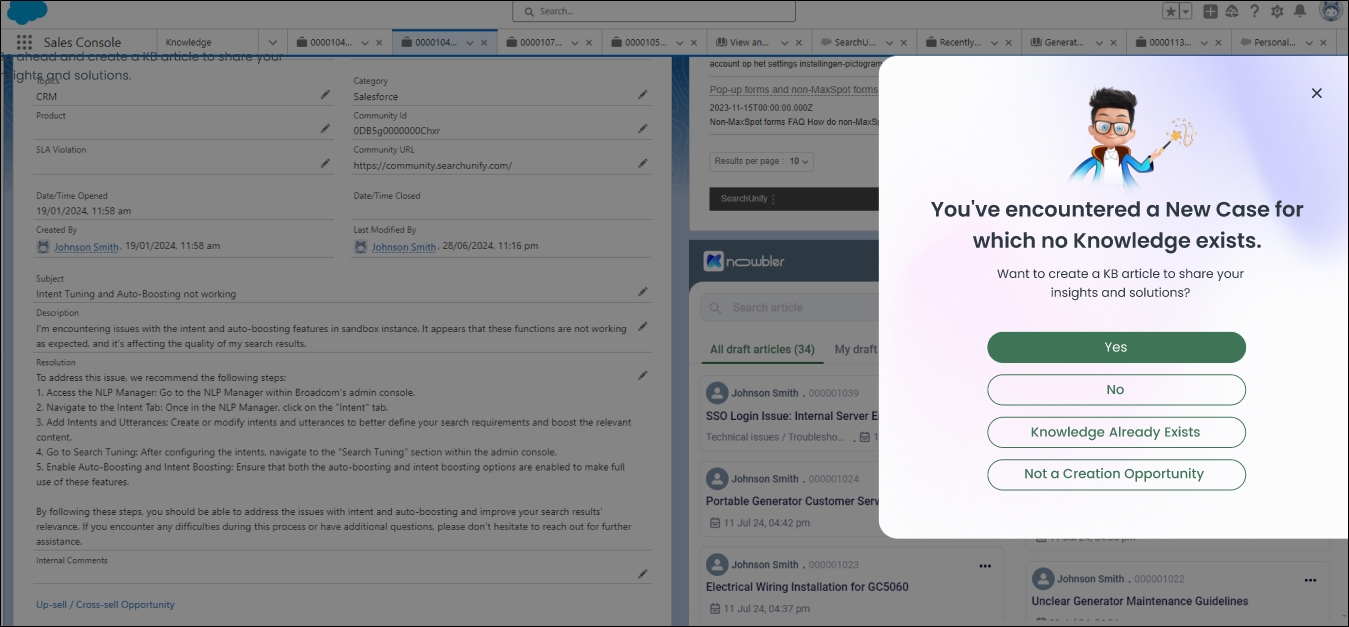Image resolution: width=1349 pixels, height=627 pixels.
Task: Select the All draft articles tab
Action: [x=762, y=349]
